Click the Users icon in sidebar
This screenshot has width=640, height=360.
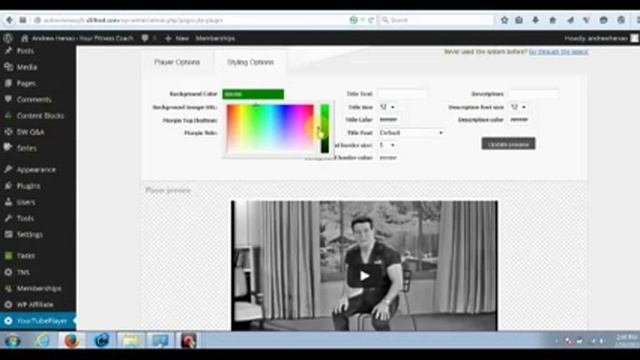[8, 202]
